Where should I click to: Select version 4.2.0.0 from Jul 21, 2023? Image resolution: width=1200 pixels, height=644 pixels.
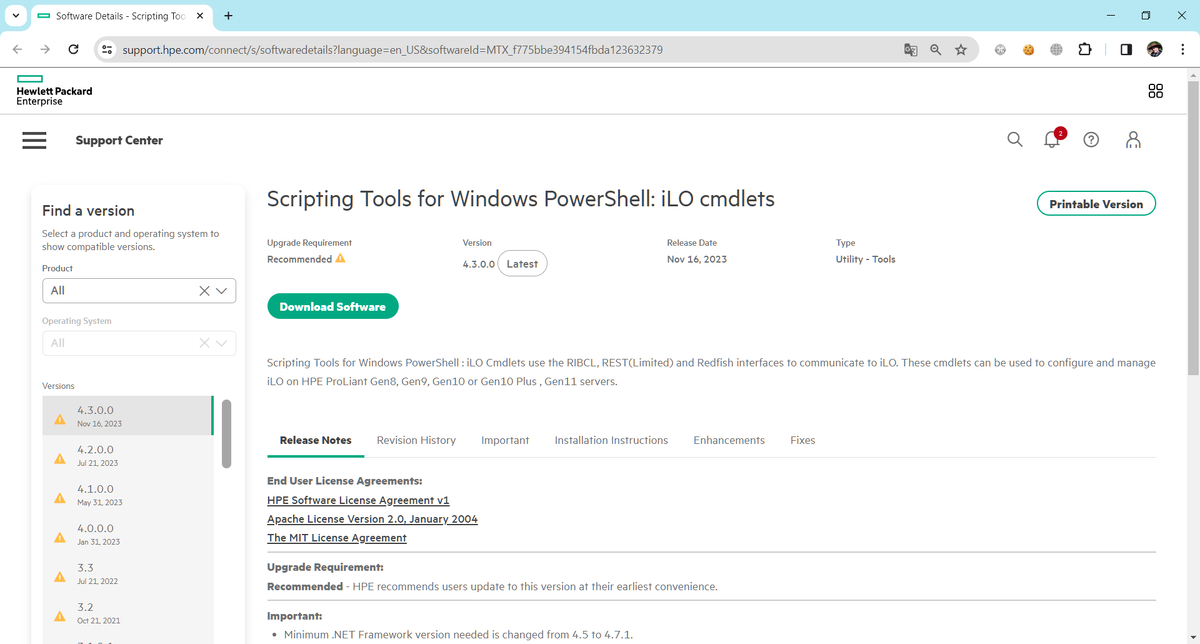pyautogui.click(x=128, y=456)
